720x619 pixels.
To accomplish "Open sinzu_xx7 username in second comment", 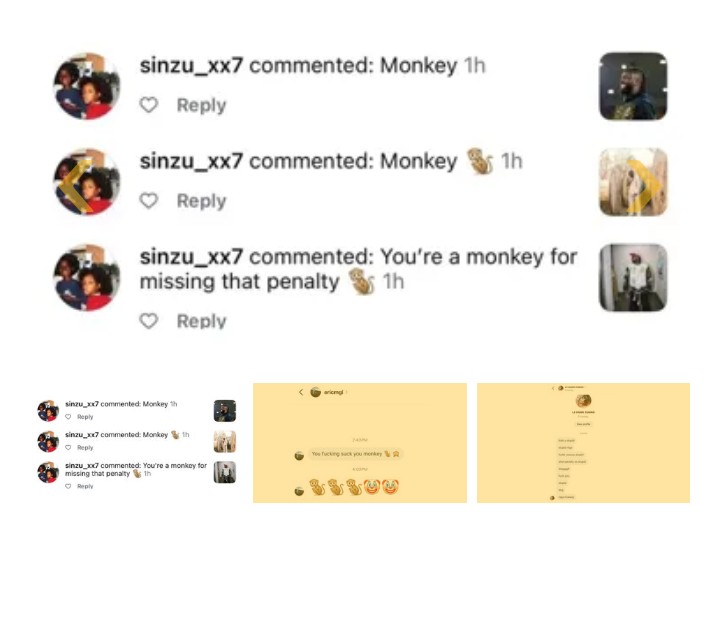I will coord(191,161).
